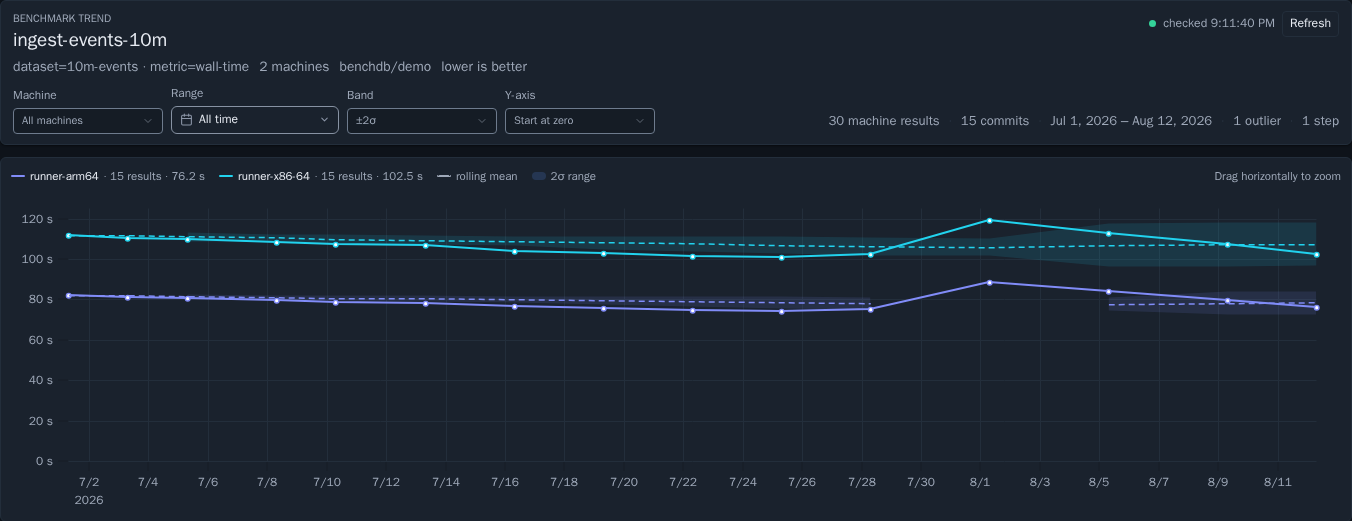The width and height of the screenshot is (1352, 521).
Task: Click the ingest-events-10m title
Action: [90, 41]
